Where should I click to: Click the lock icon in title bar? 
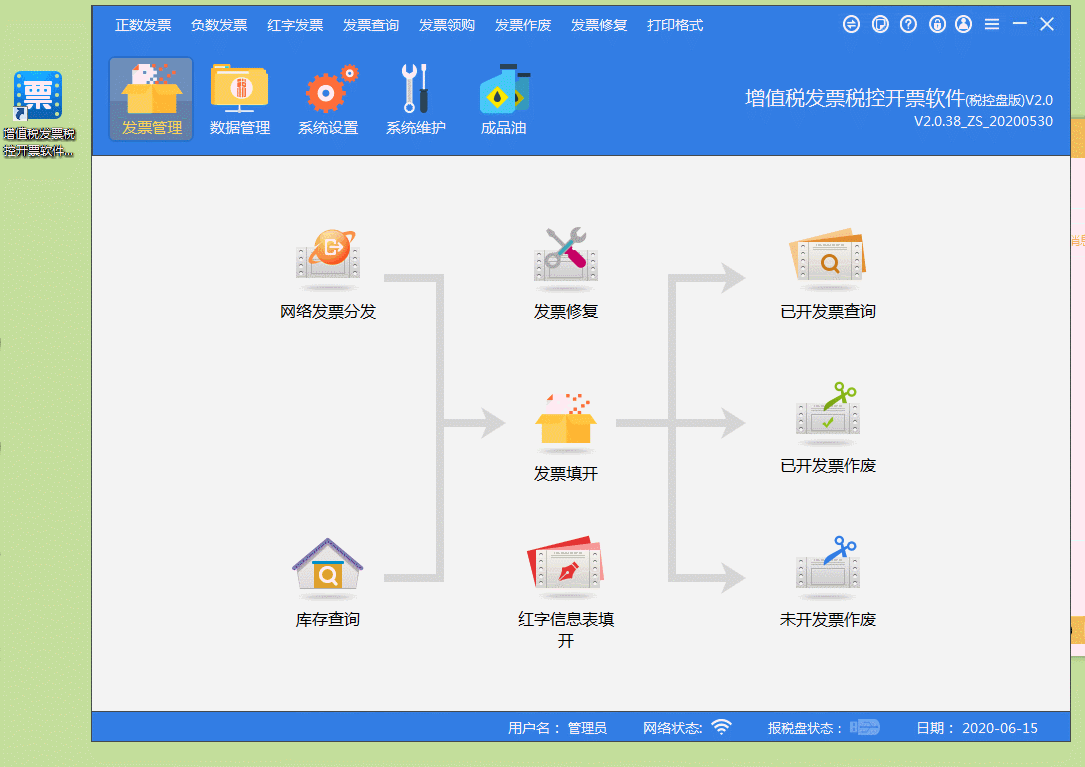point(937,24)
